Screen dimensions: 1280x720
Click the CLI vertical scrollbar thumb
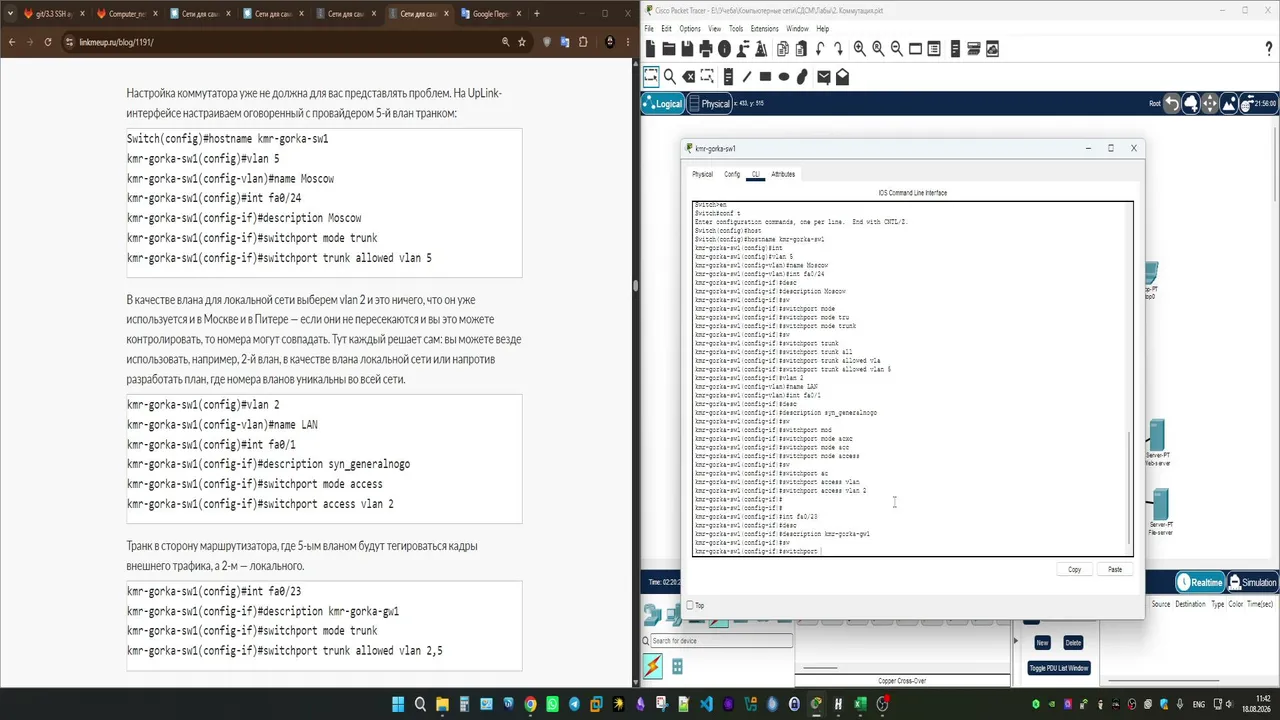pos(1130,488)
